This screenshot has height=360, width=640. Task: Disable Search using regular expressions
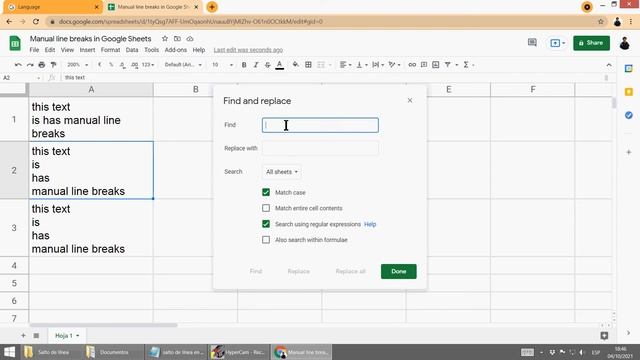[x=266, y=224]
